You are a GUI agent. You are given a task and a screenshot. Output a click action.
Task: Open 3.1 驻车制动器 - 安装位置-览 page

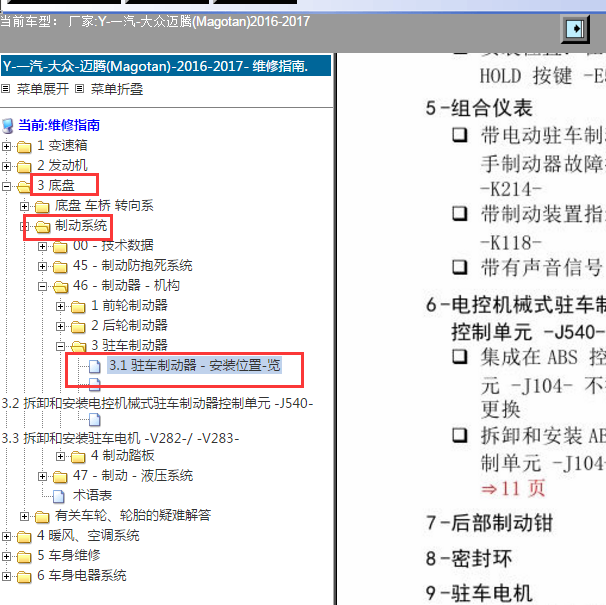[194, 365]
